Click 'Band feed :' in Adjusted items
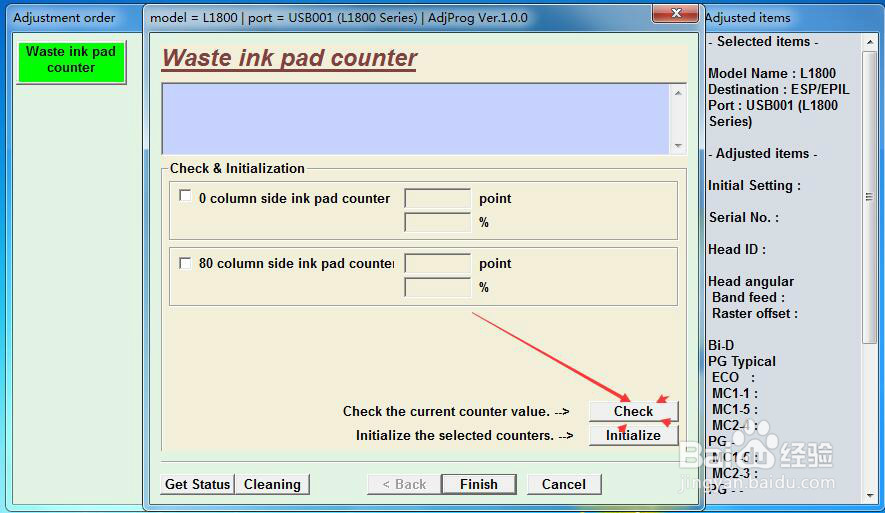This screenshot has height=513, width=885. pos(748,297)
